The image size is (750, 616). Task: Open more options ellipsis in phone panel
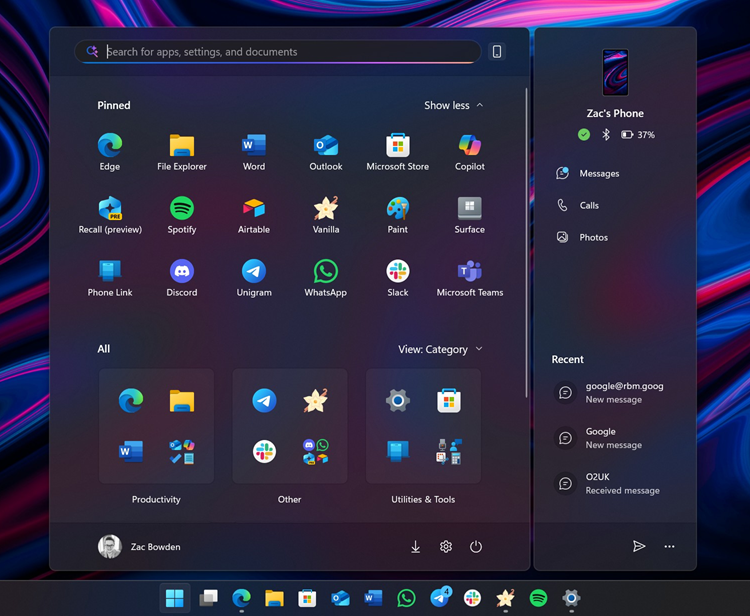pyautogui.click(x=669, y=546)
